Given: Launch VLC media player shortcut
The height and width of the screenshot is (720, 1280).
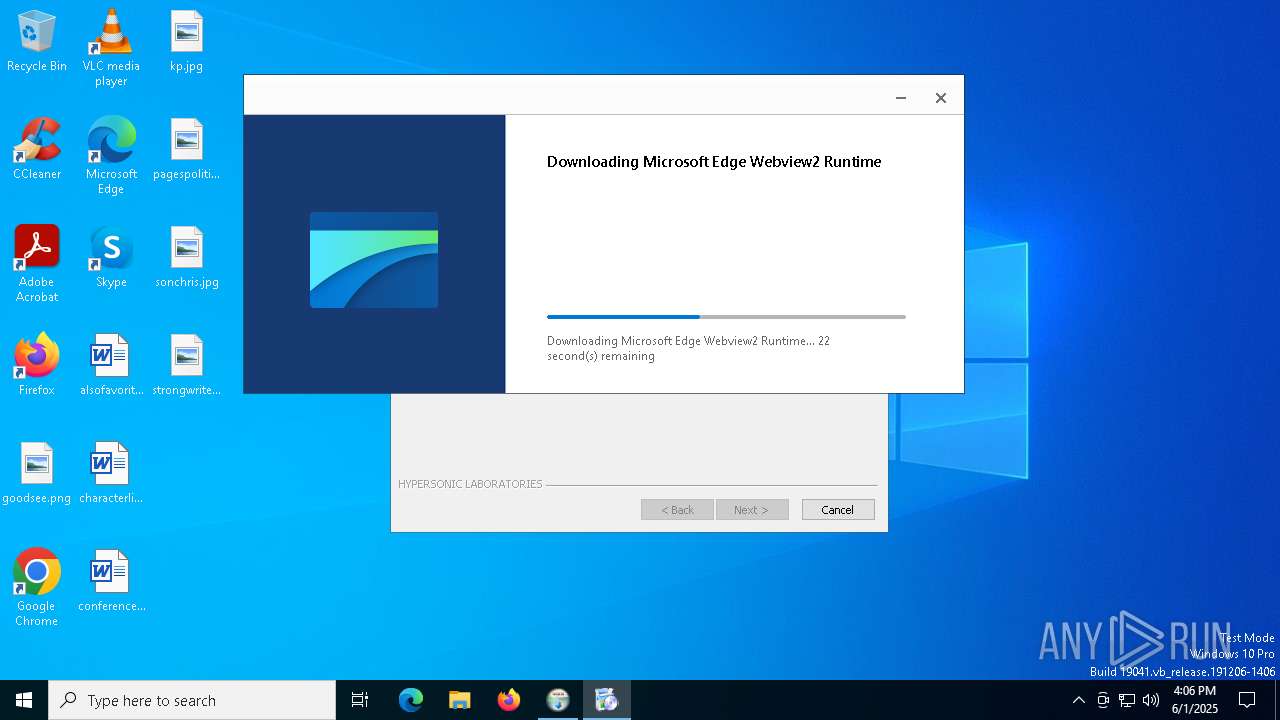Looking at the screenshot, I should 111,48.
